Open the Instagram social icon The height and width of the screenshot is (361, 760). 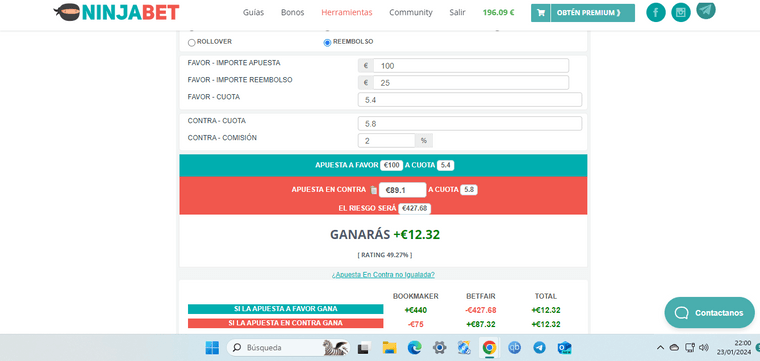click(x=681, y=13)
